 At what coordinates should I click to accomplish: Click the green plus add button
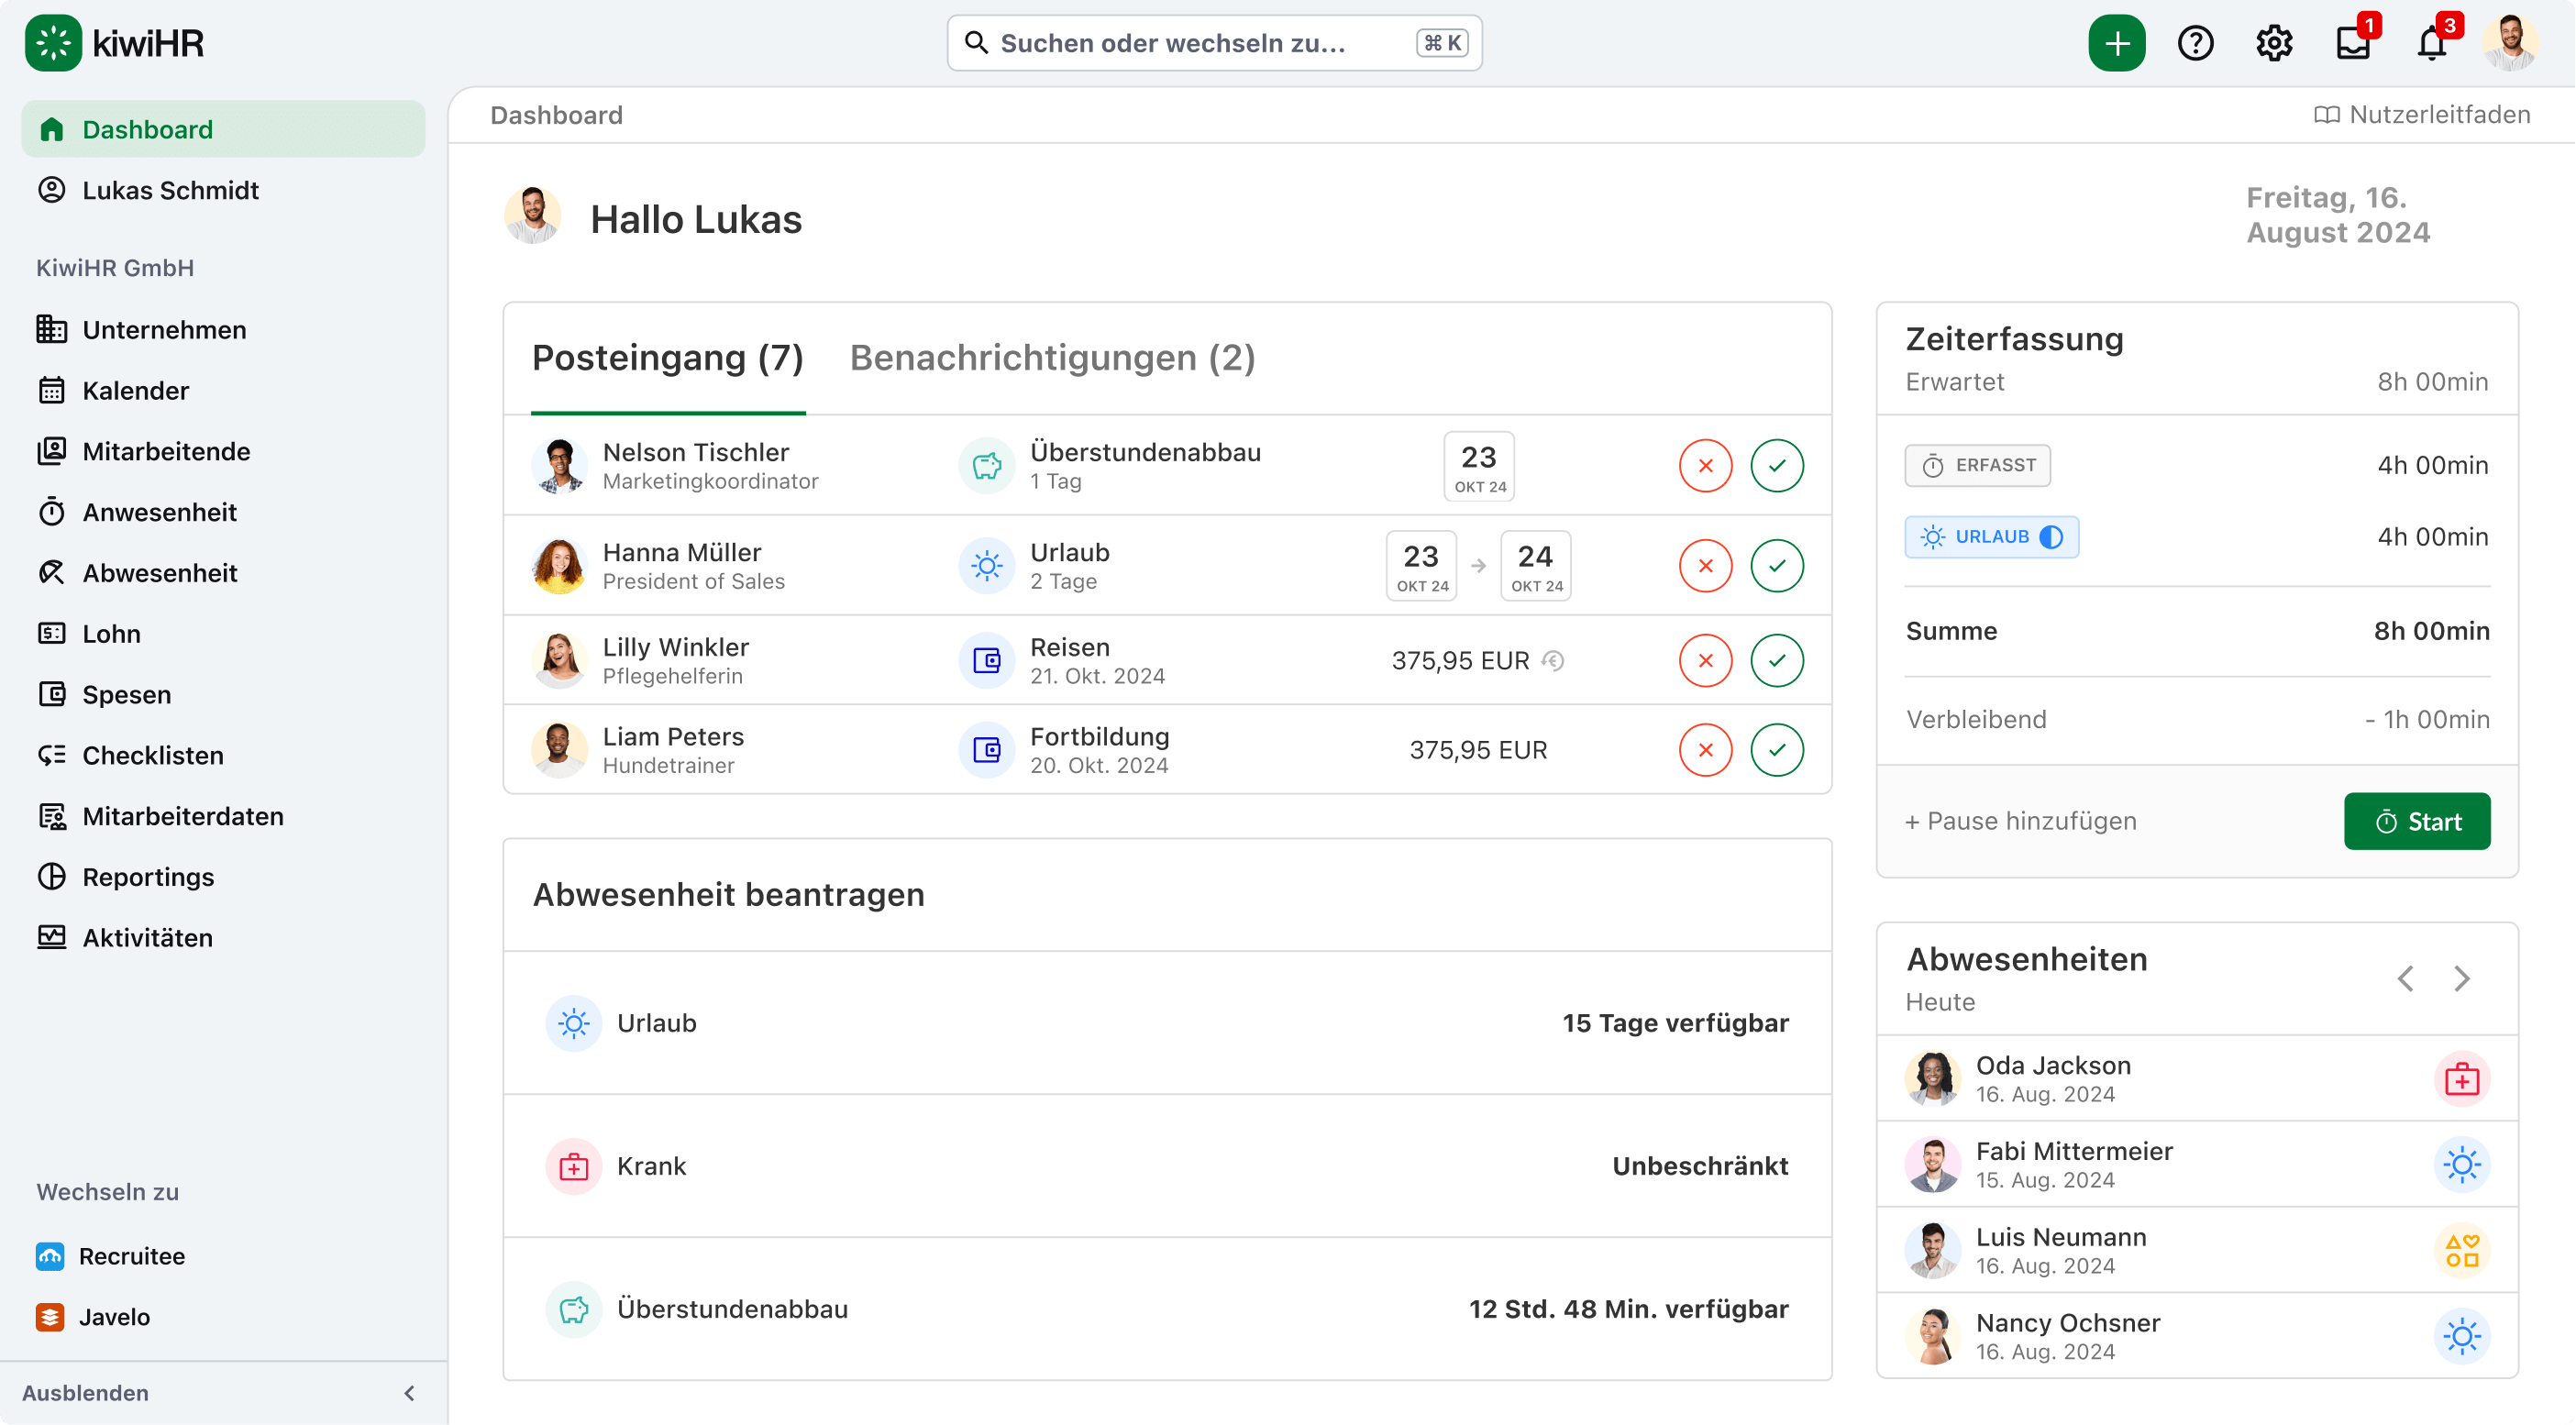[2116, 43]
